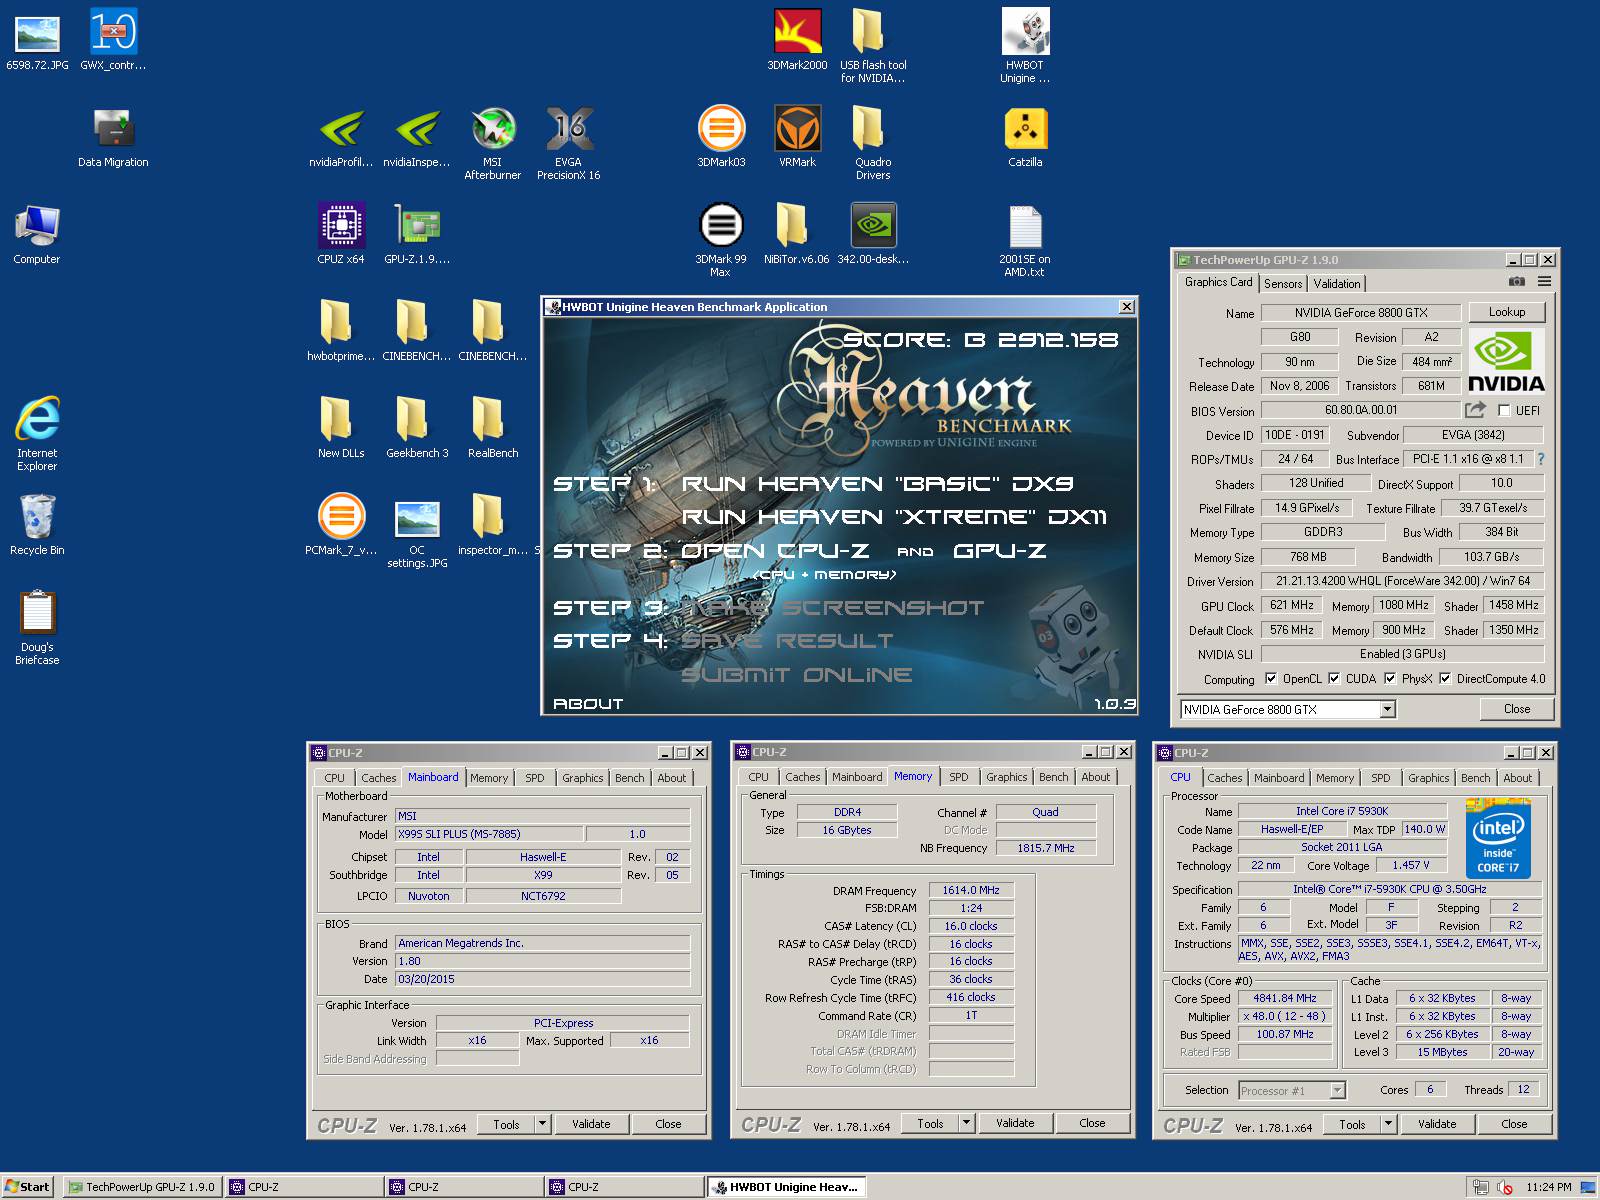Open the GPU-Z.1.9 desktop icon
Screen dimensions: 1600x1200
pos(417,234)
